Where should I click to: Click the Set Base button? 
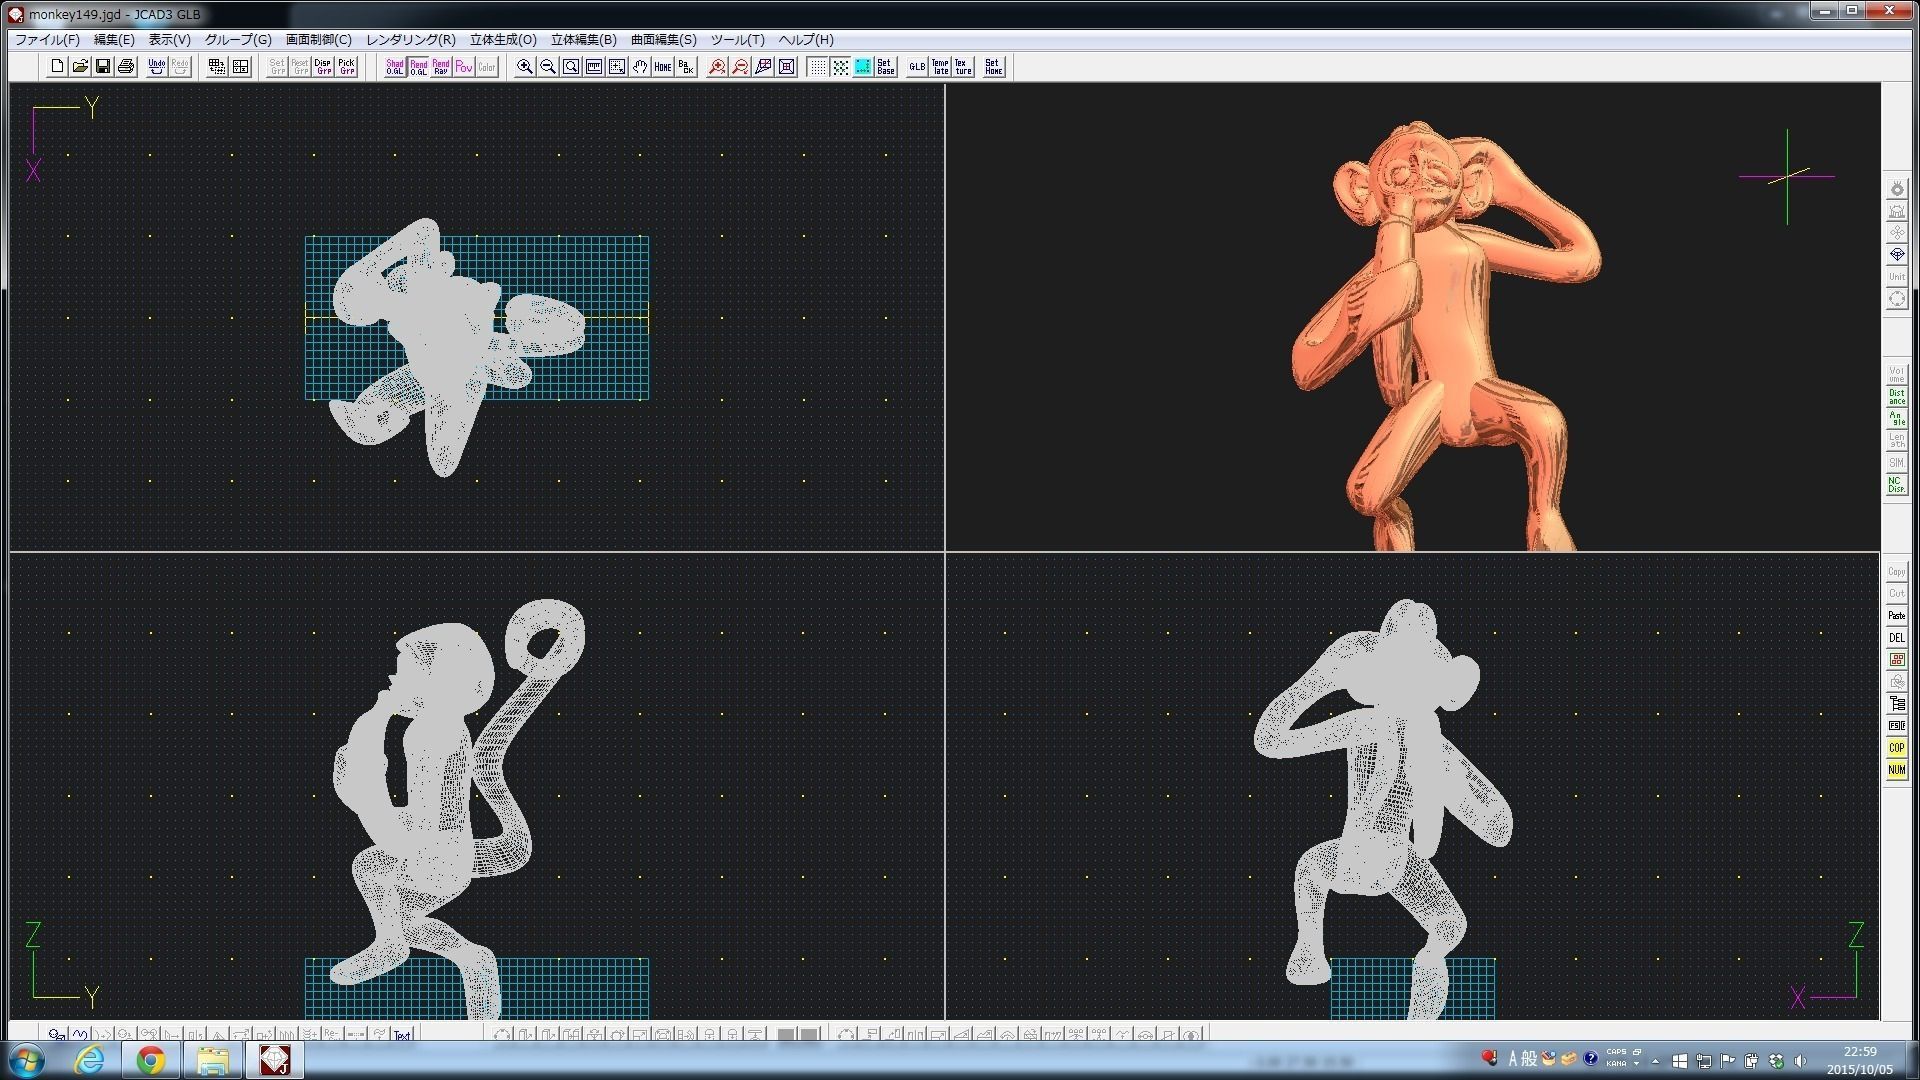click(x=886, y=67)
